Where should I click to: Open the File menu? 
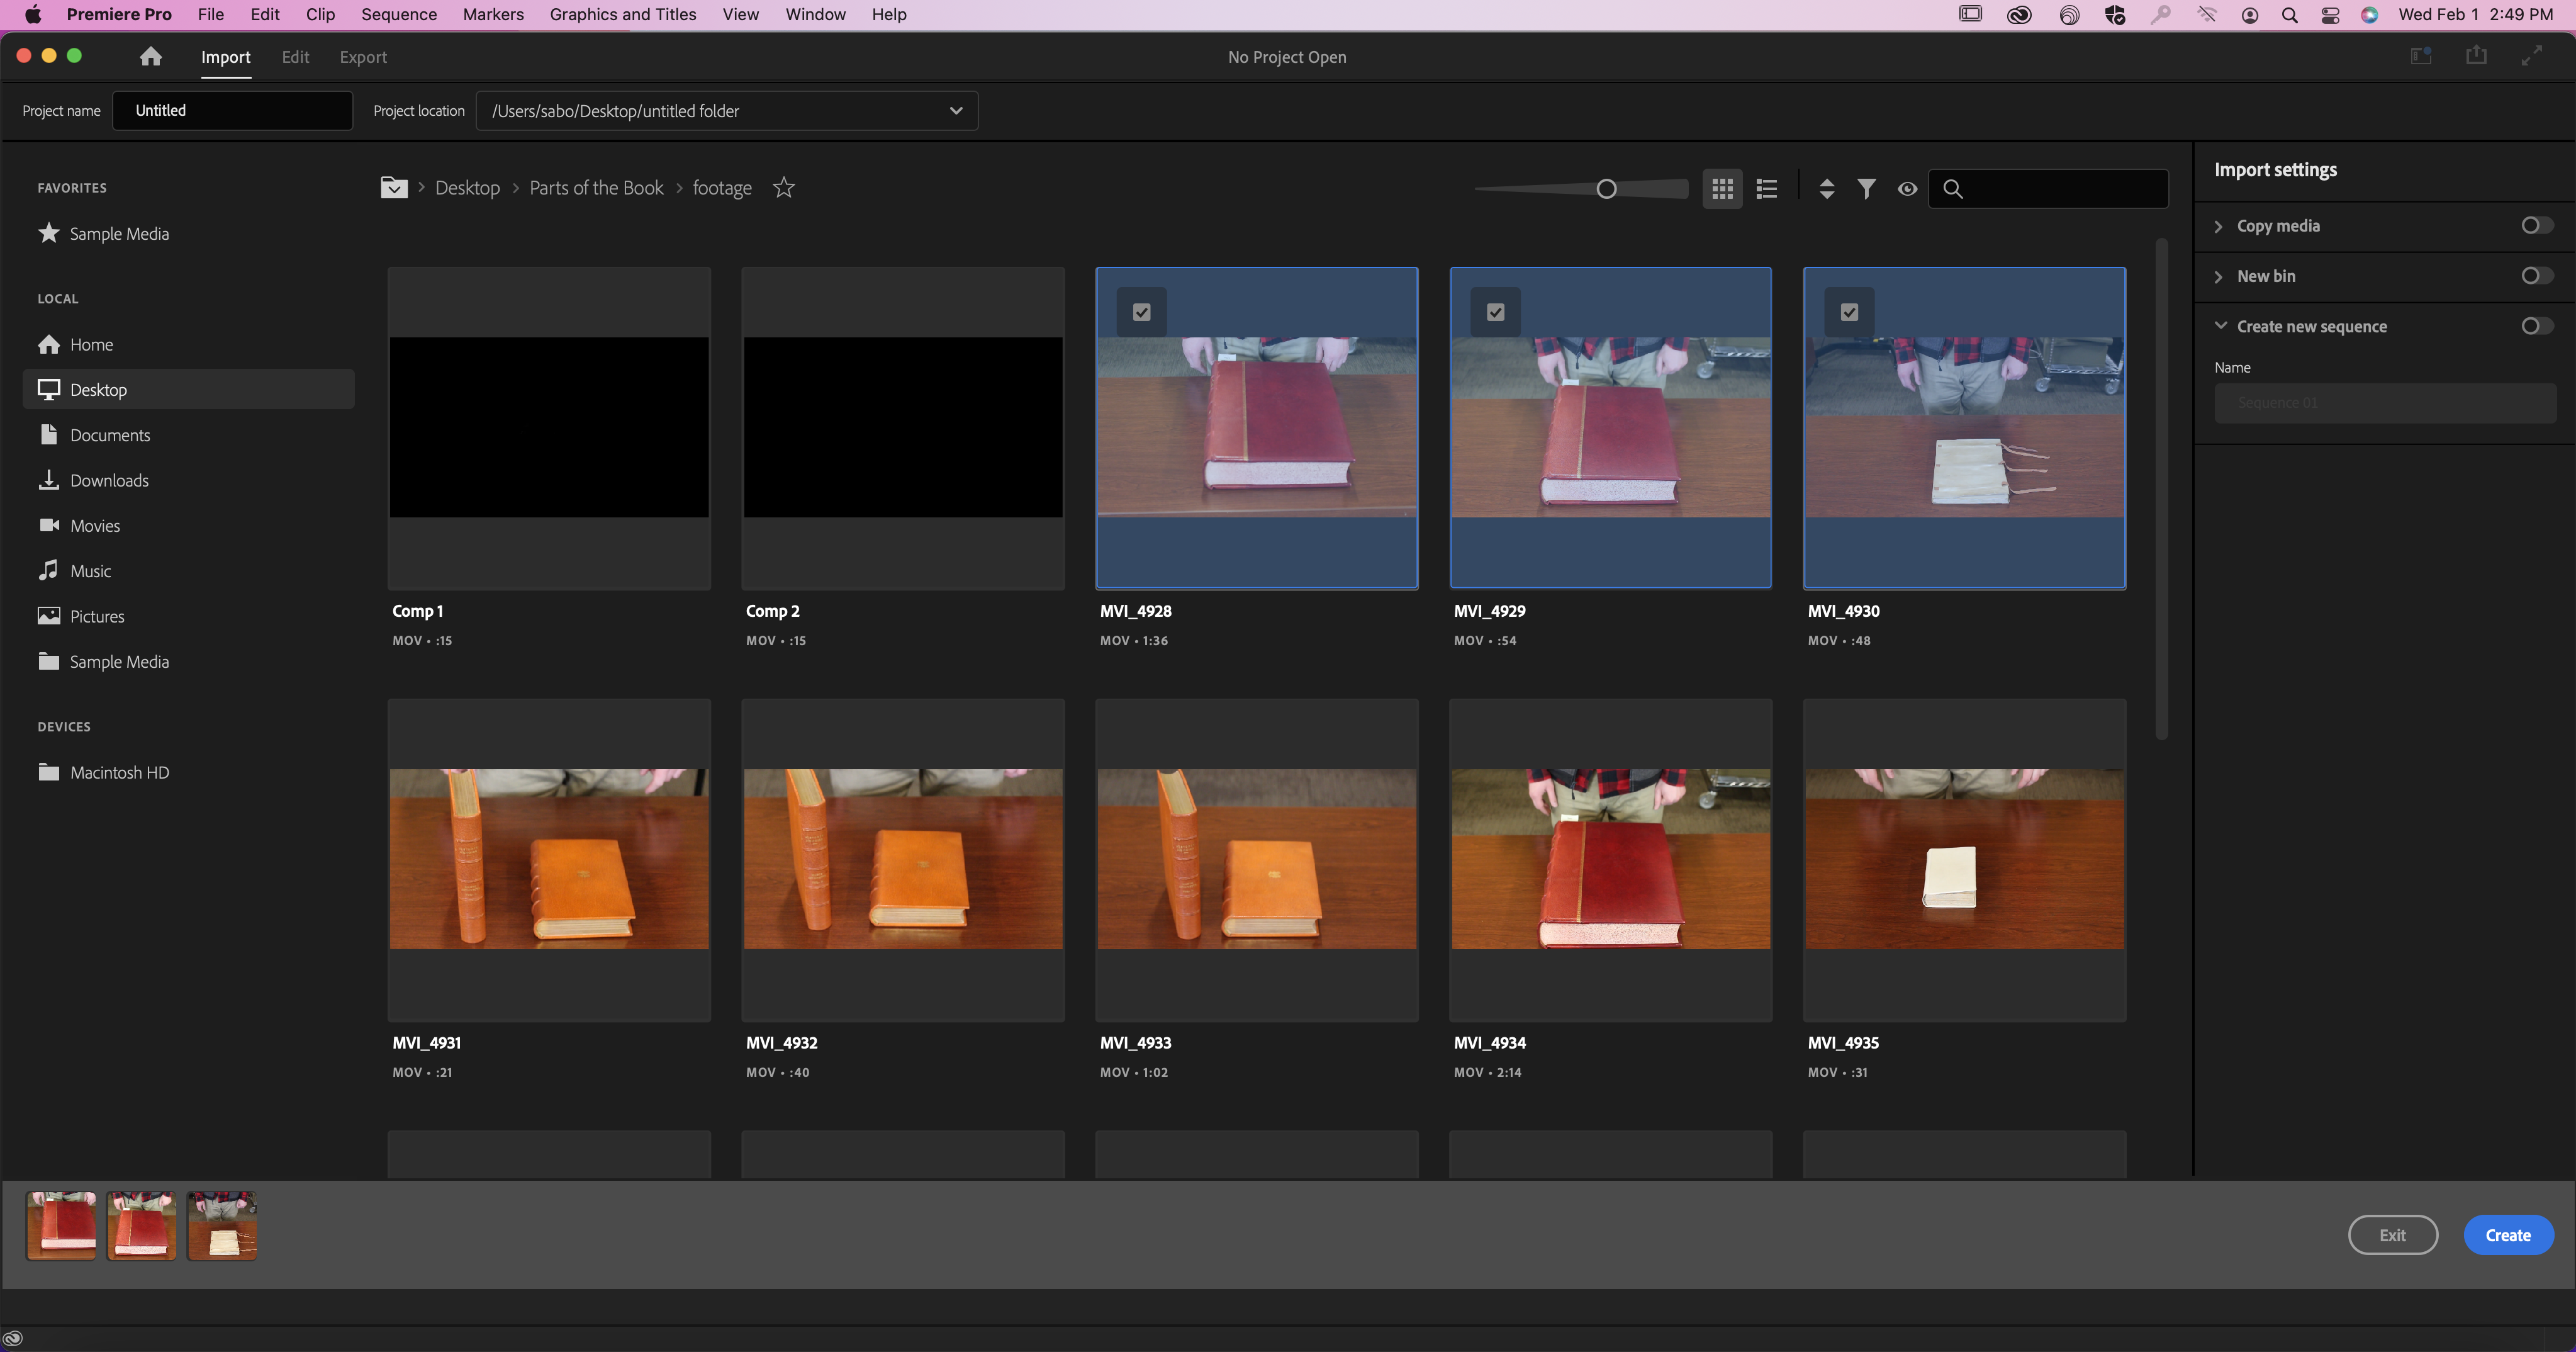pyautogui.click(x=211, y=14)
